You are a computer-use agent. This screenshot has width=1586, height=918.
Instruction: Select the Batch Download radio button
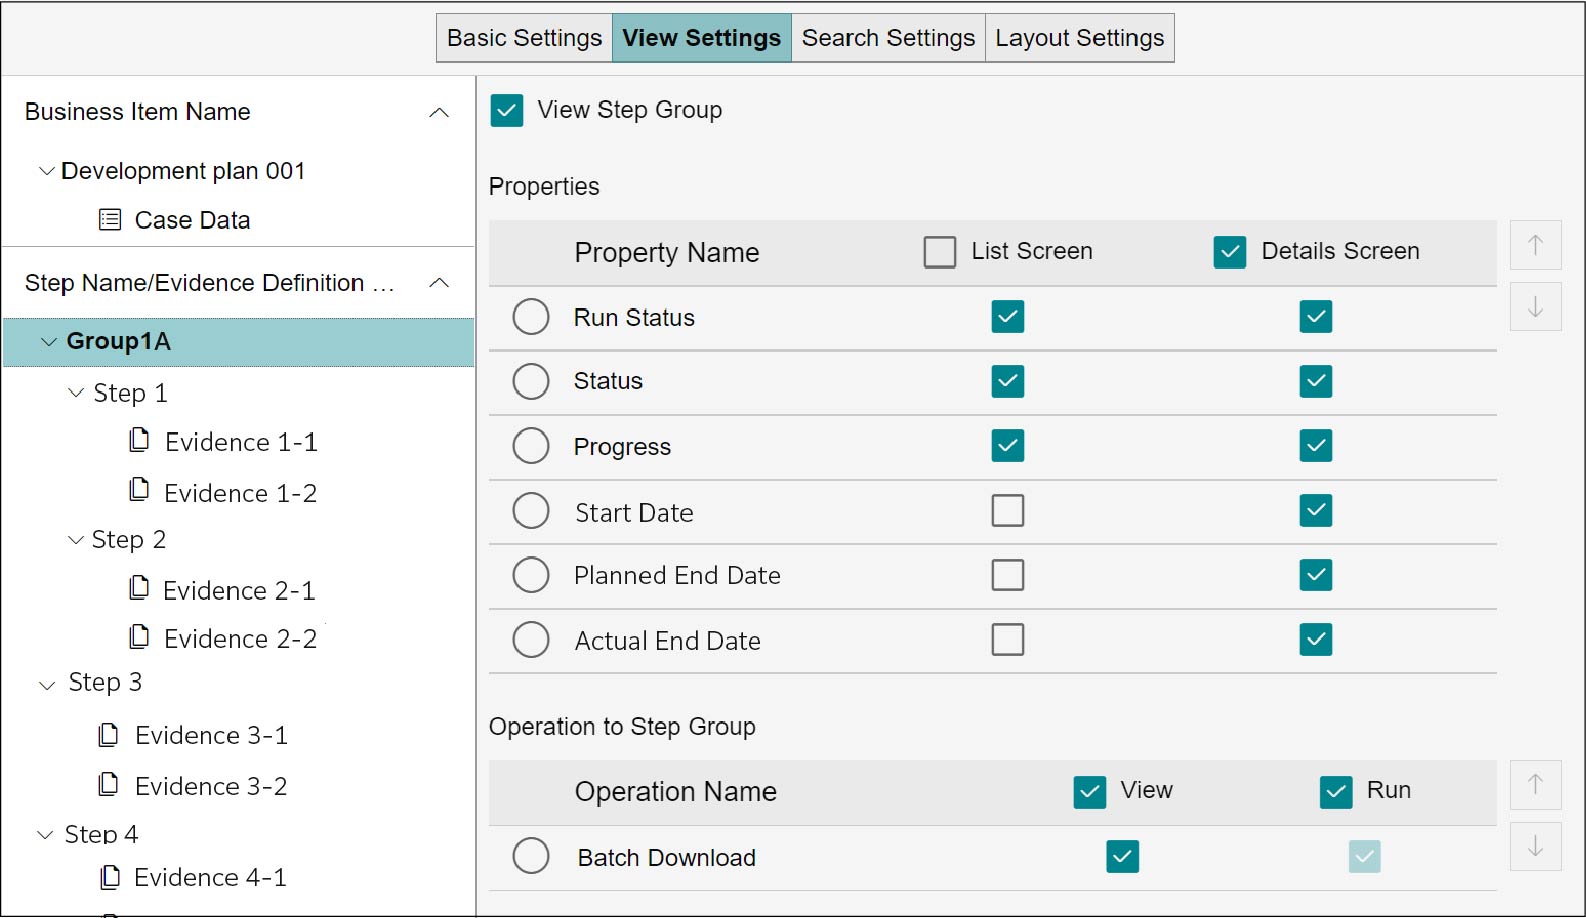click(x=531, y=856)
